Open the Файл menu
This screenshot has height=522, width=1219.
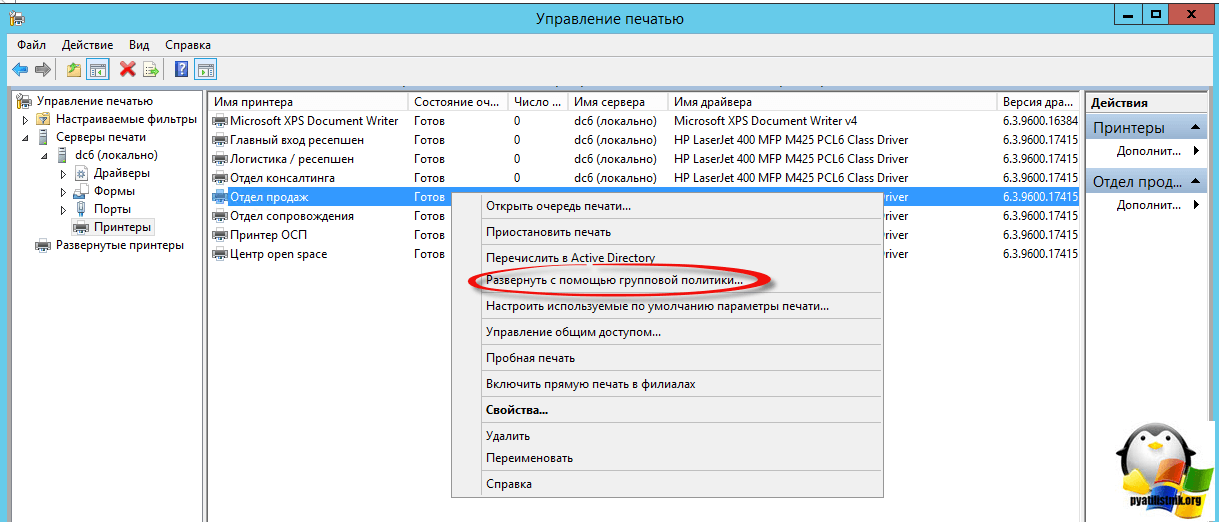coord(31,45)
